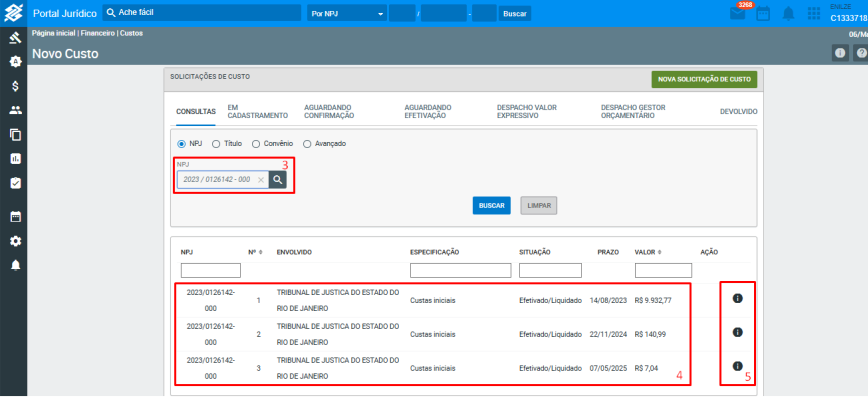The width and height of the screenshot is (868, 397).
Task: Click the Custos breadcrumb text
Action: pos(132,33)
